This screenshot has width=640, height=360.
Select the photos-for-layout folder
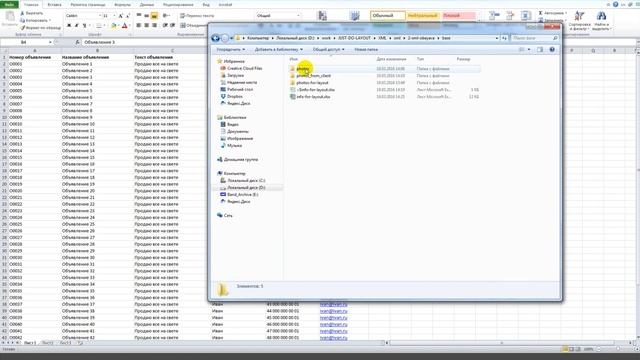[312, 82]
